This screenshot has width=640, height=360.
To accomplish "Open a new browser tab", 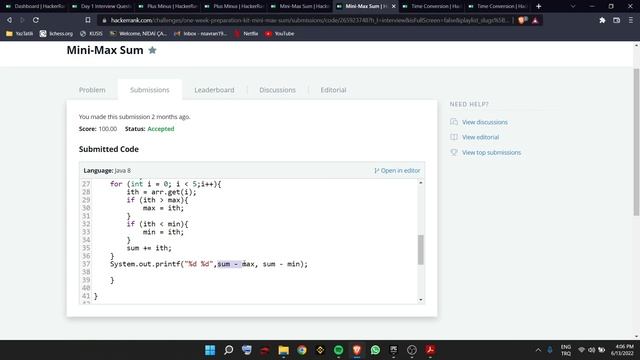I will tap(538, 6).
